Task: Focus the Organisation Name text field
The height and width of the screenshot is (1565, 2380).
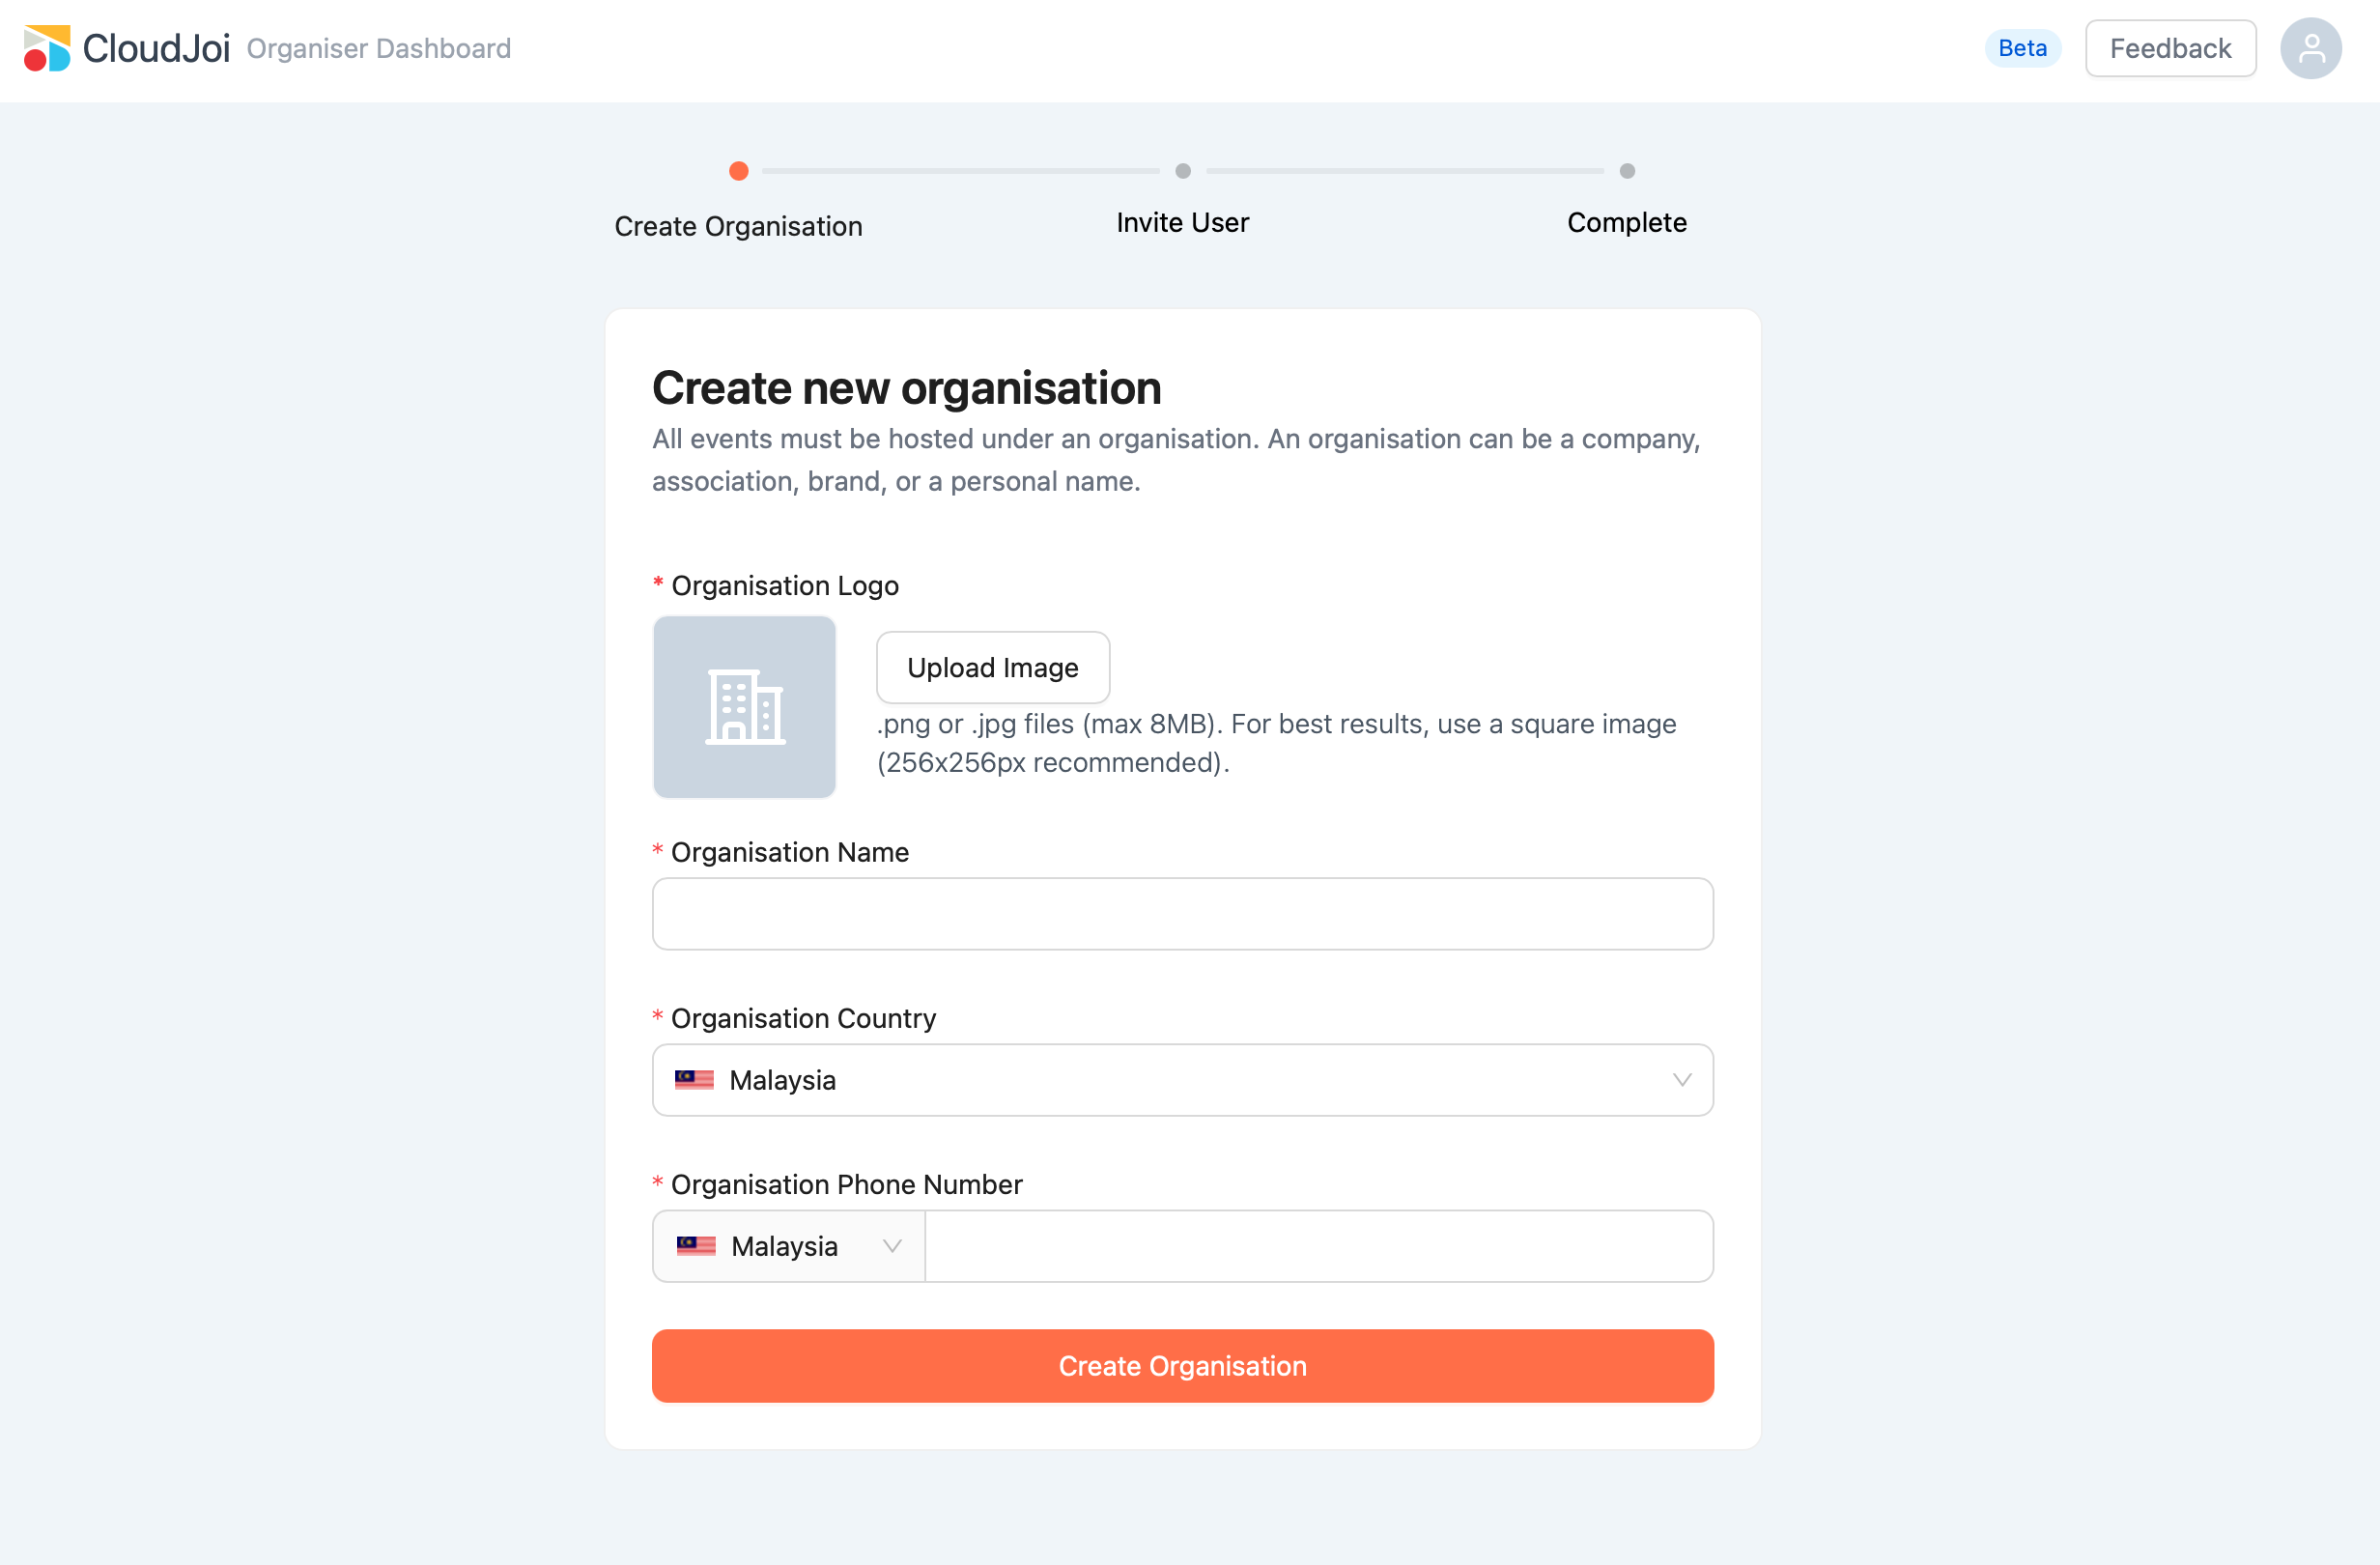Action: click(1182, 913)
